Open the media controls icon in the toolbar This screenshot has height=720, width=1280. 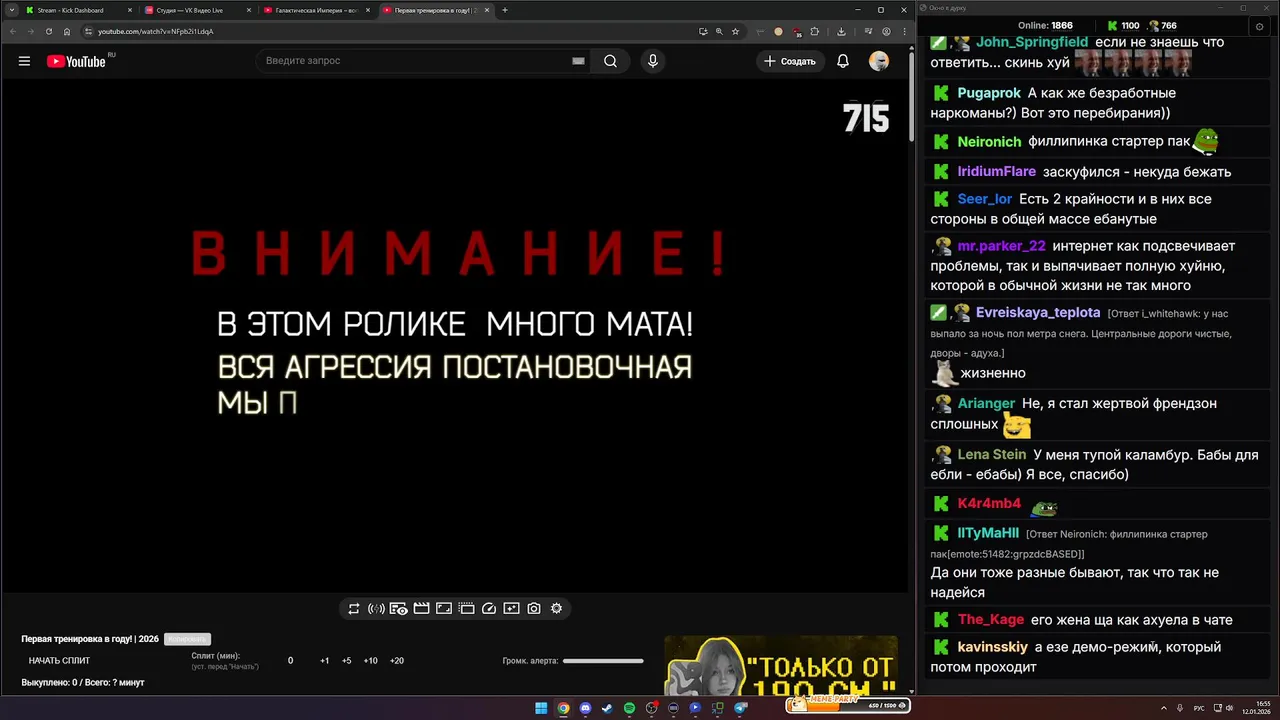point(868,31)
